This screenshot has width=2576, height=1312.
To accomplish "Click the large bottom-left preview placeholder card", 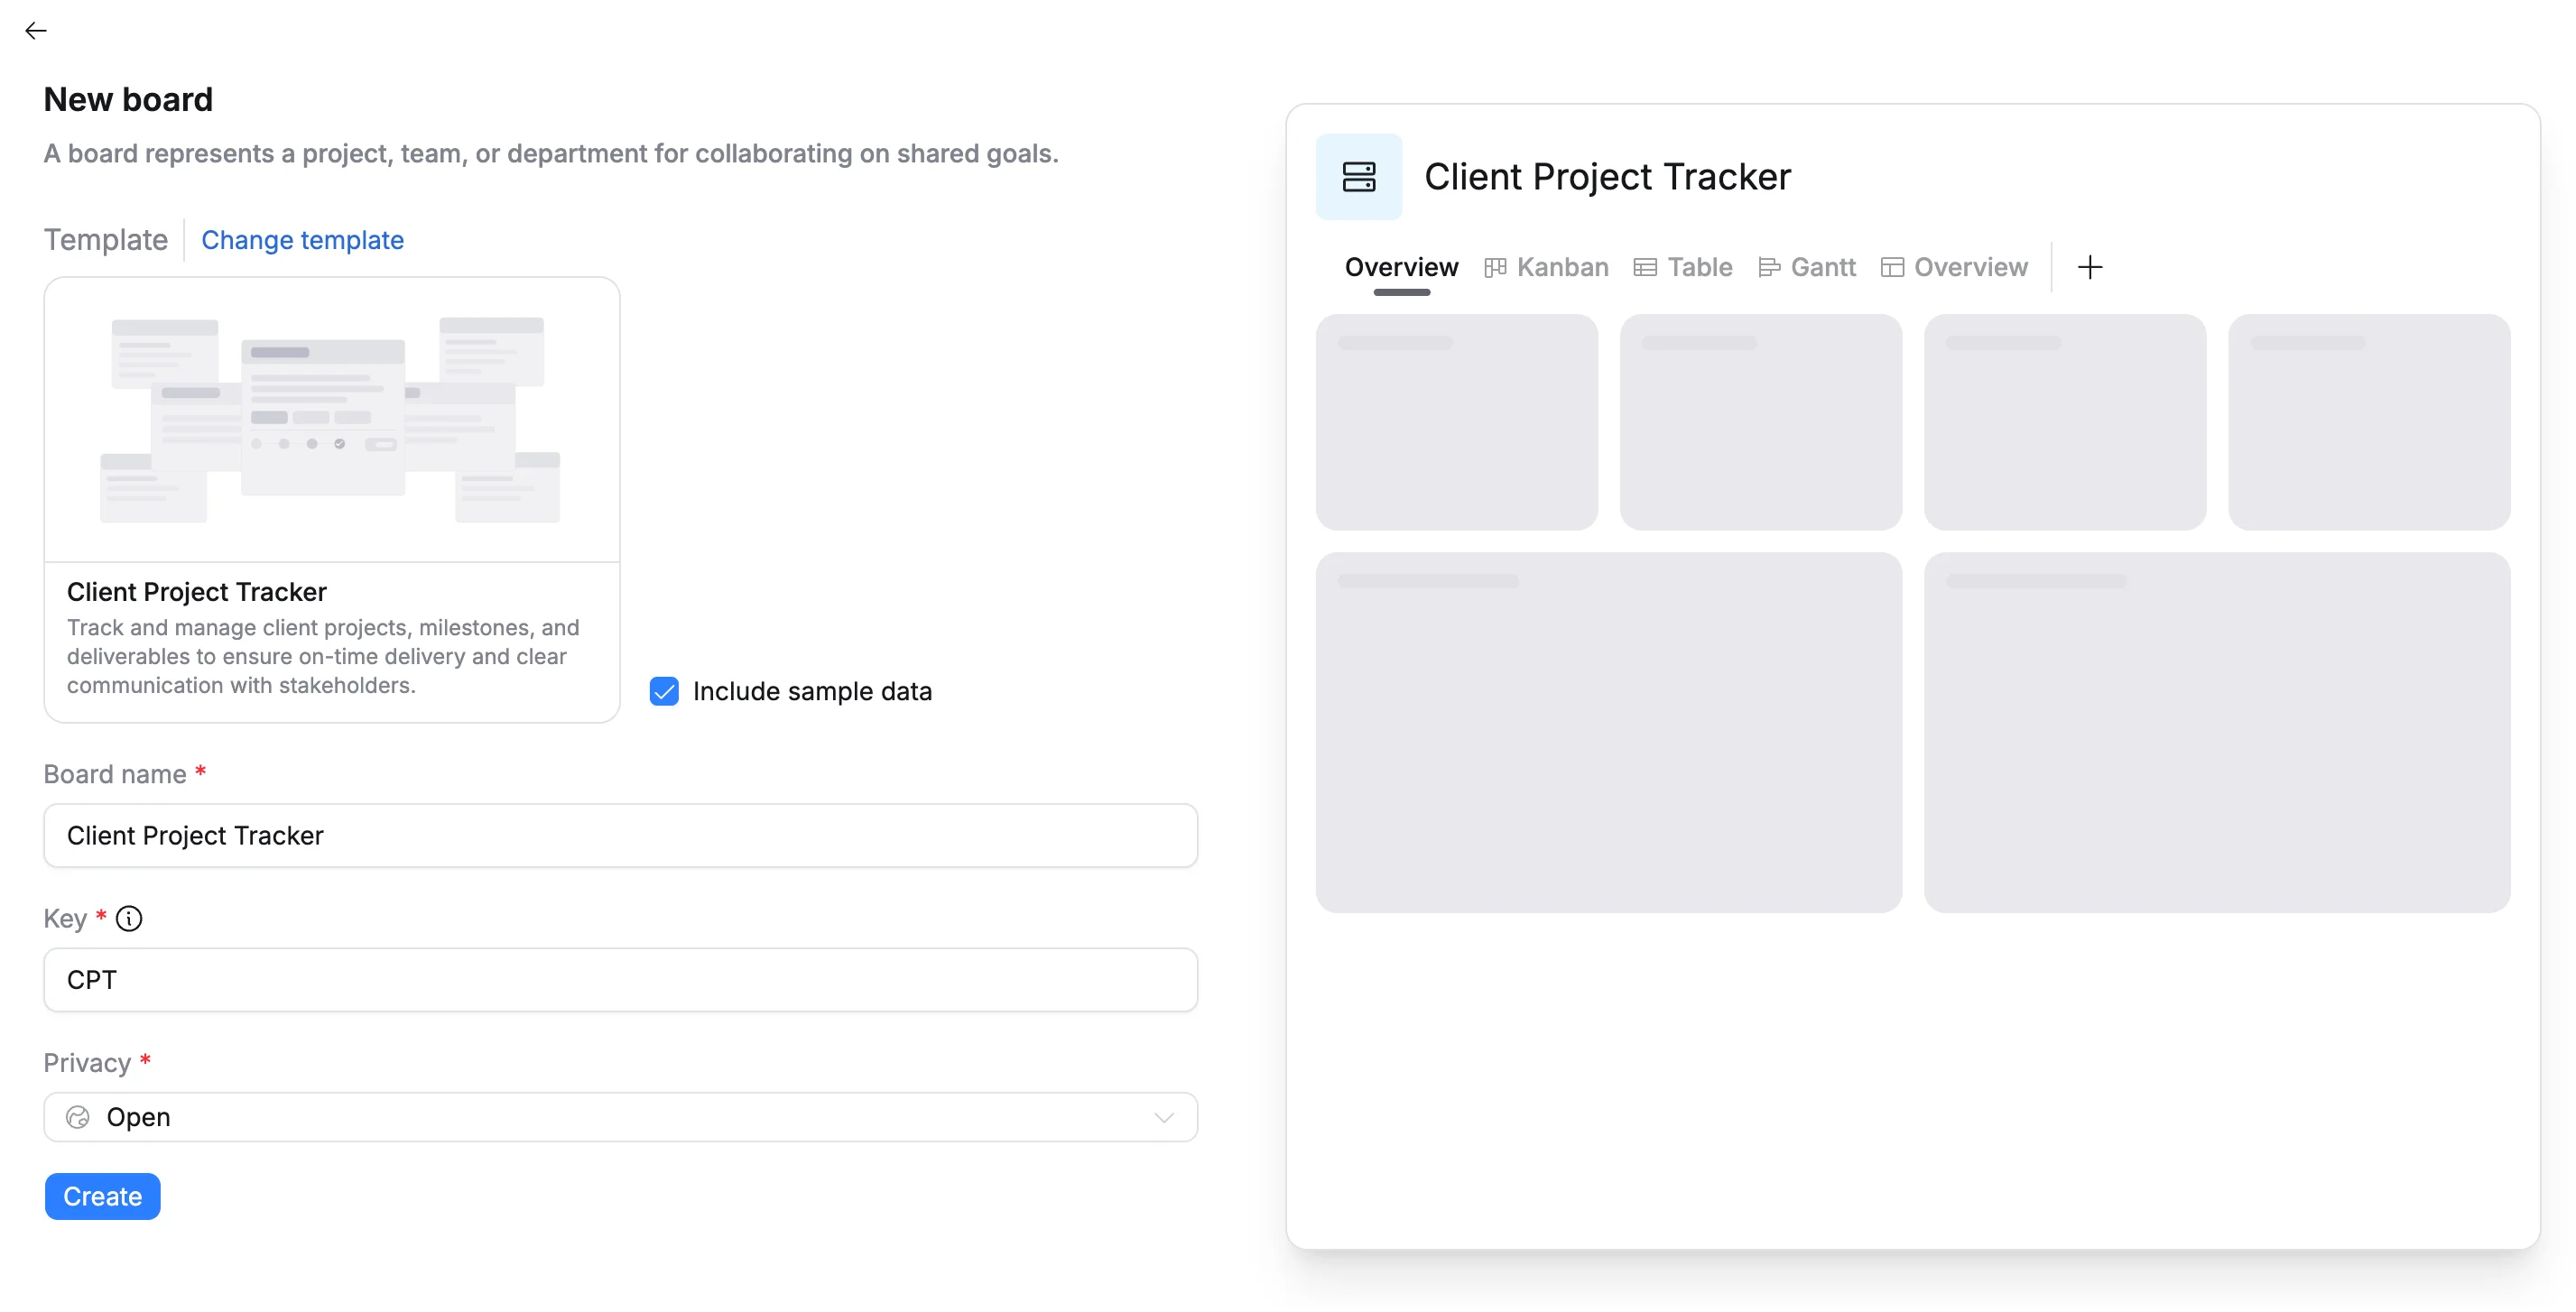I will [x=1608, y=732].
